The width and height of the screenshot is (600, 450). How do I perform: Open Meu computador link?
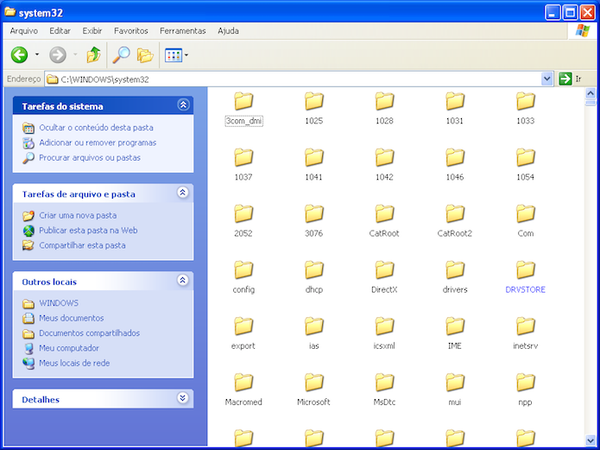pos(69,348)
